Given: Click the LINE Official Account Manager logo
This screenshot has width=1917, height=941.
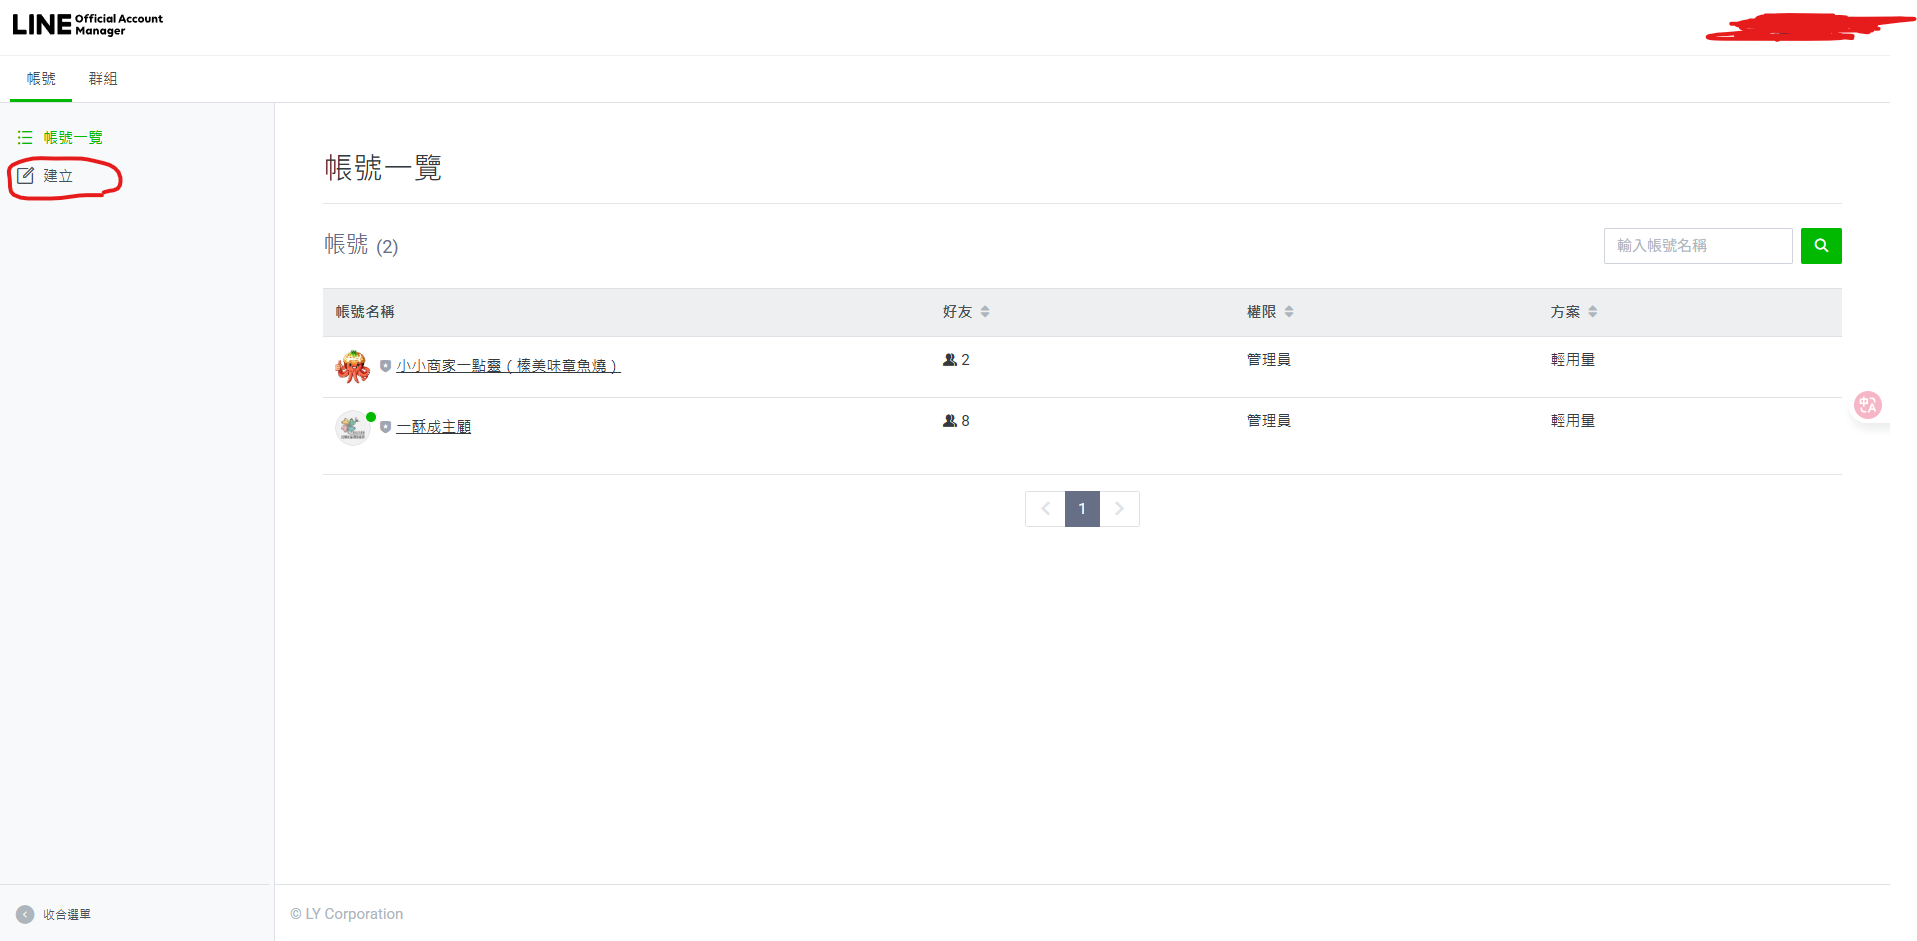Looking at the screenshot, I should tap(87, 25).
